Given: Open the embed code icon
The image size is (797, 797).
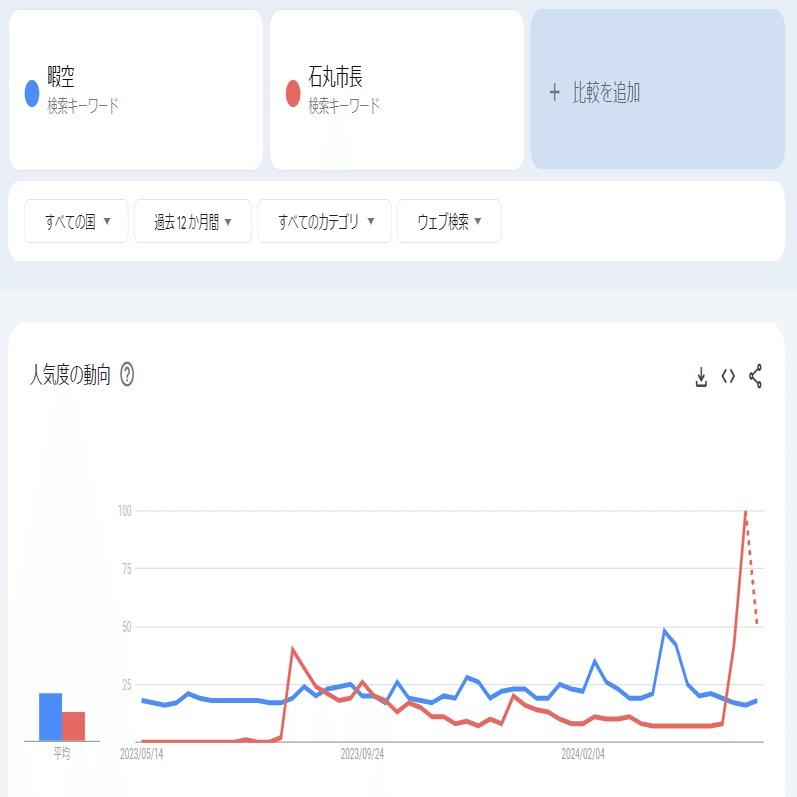Looking at the screenshot, I should tap(728, 377).
